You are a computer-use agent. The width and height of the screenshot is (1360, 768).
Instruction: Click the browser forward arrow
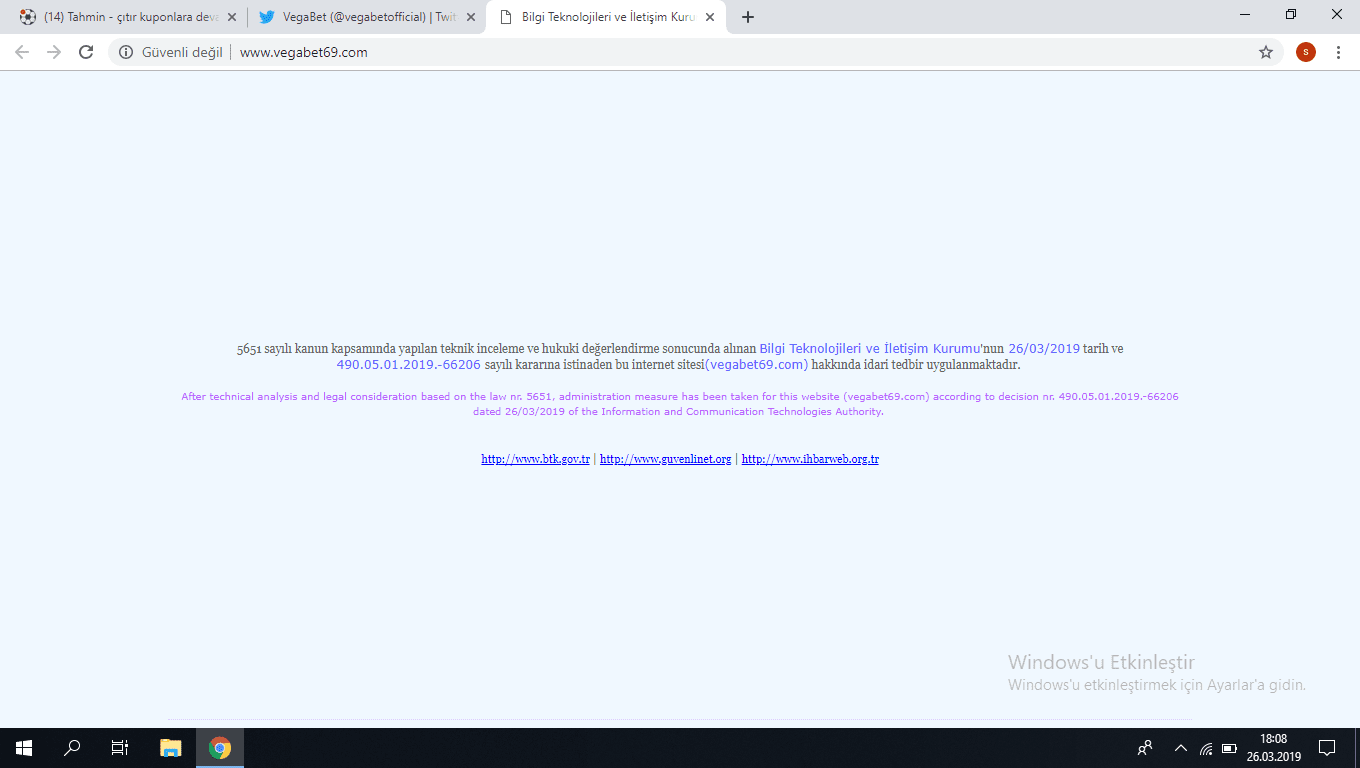coord(54,52)
